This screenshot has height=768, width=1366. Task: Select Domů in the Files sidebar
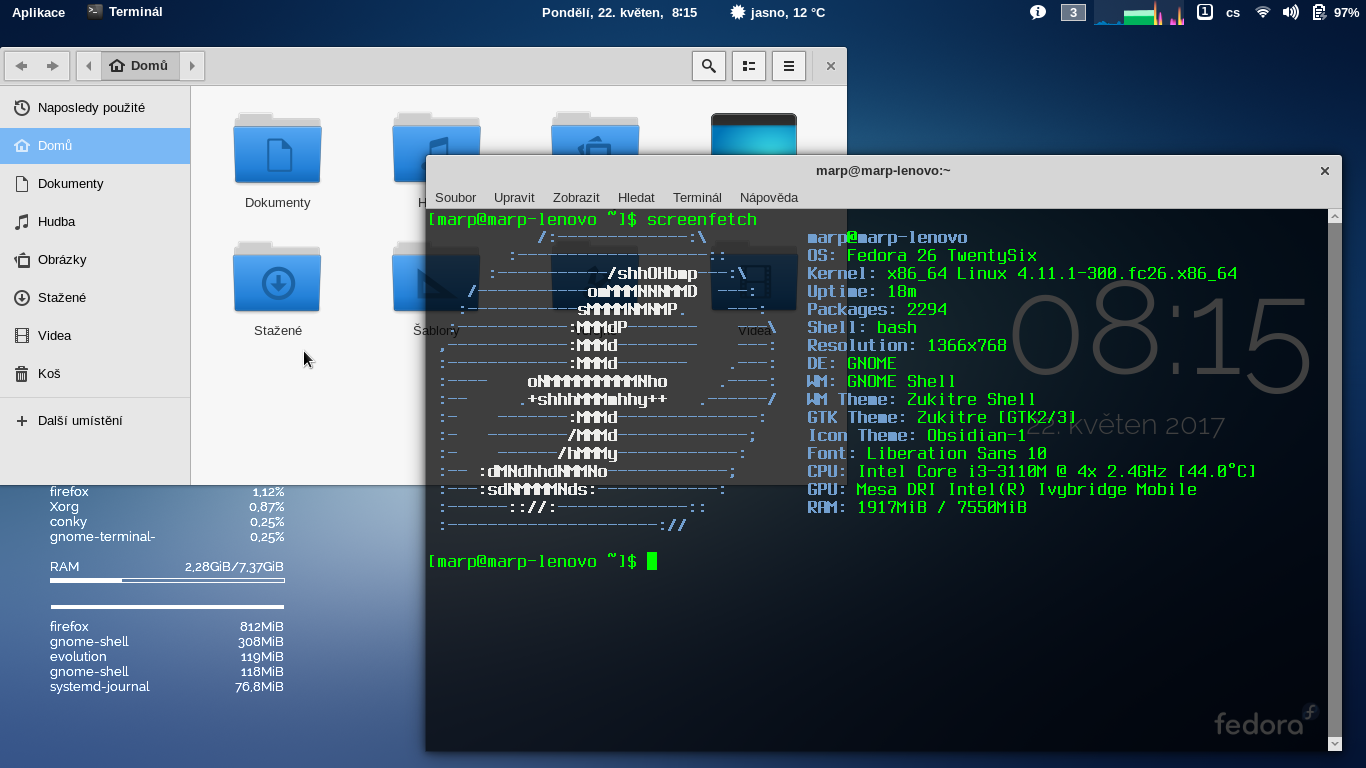95,145
